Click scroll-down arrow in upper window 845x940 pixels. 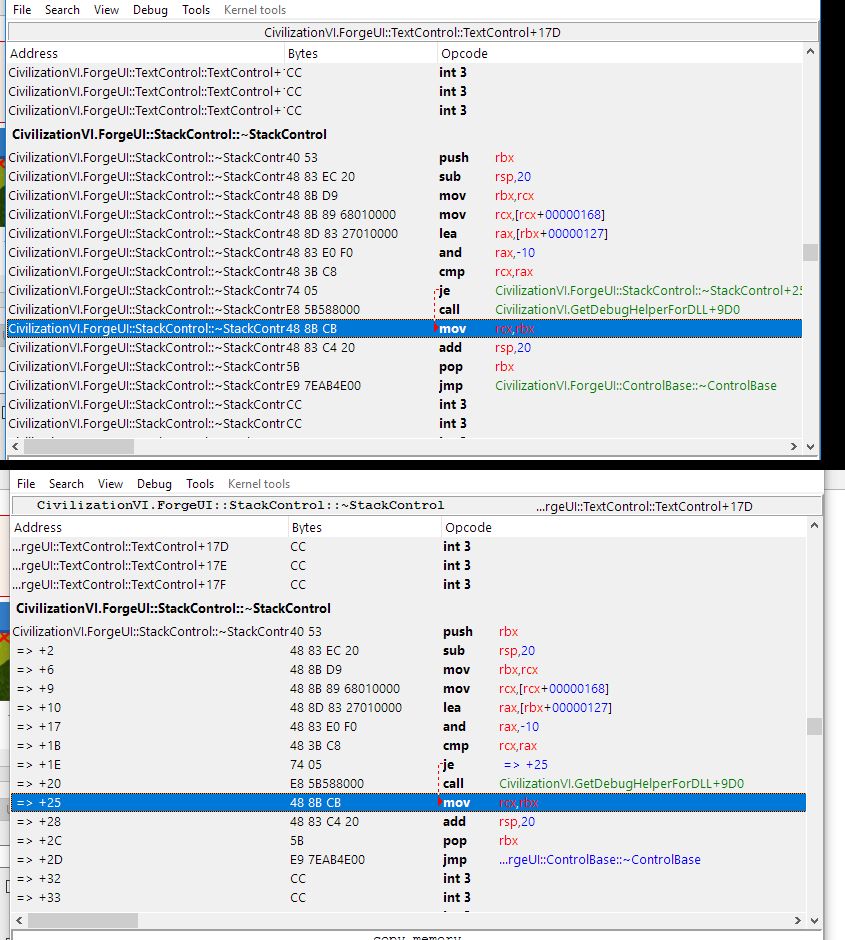click(x=810, y=446)
